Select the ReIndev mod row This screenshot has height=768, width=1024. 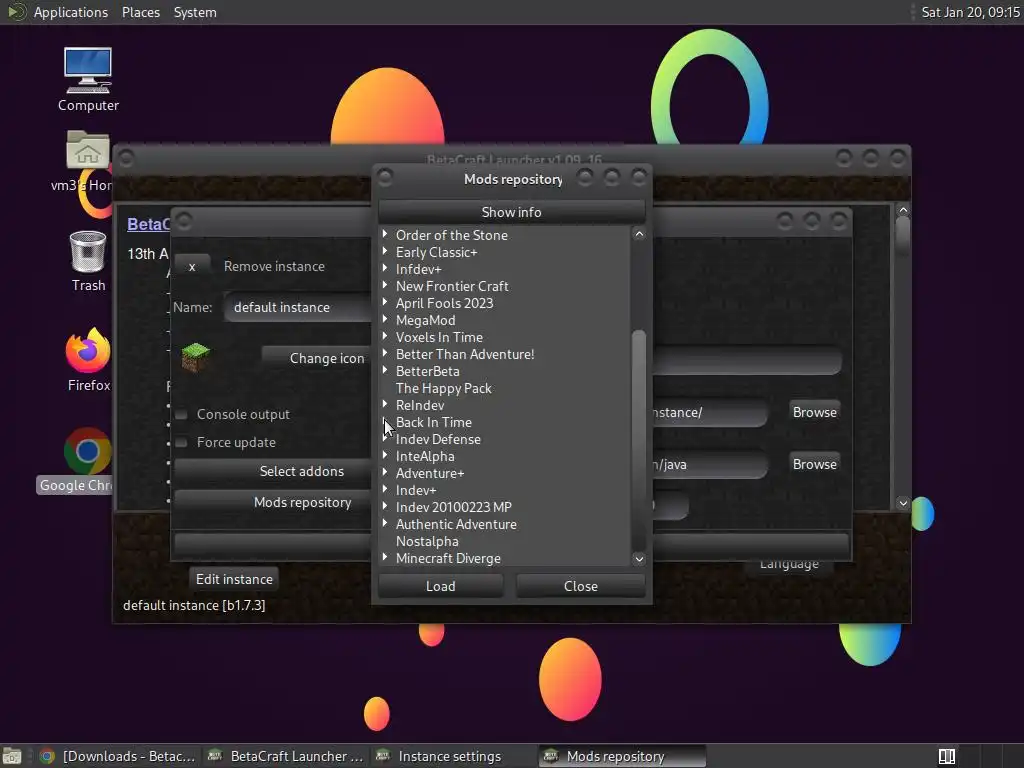coord(420,405)
